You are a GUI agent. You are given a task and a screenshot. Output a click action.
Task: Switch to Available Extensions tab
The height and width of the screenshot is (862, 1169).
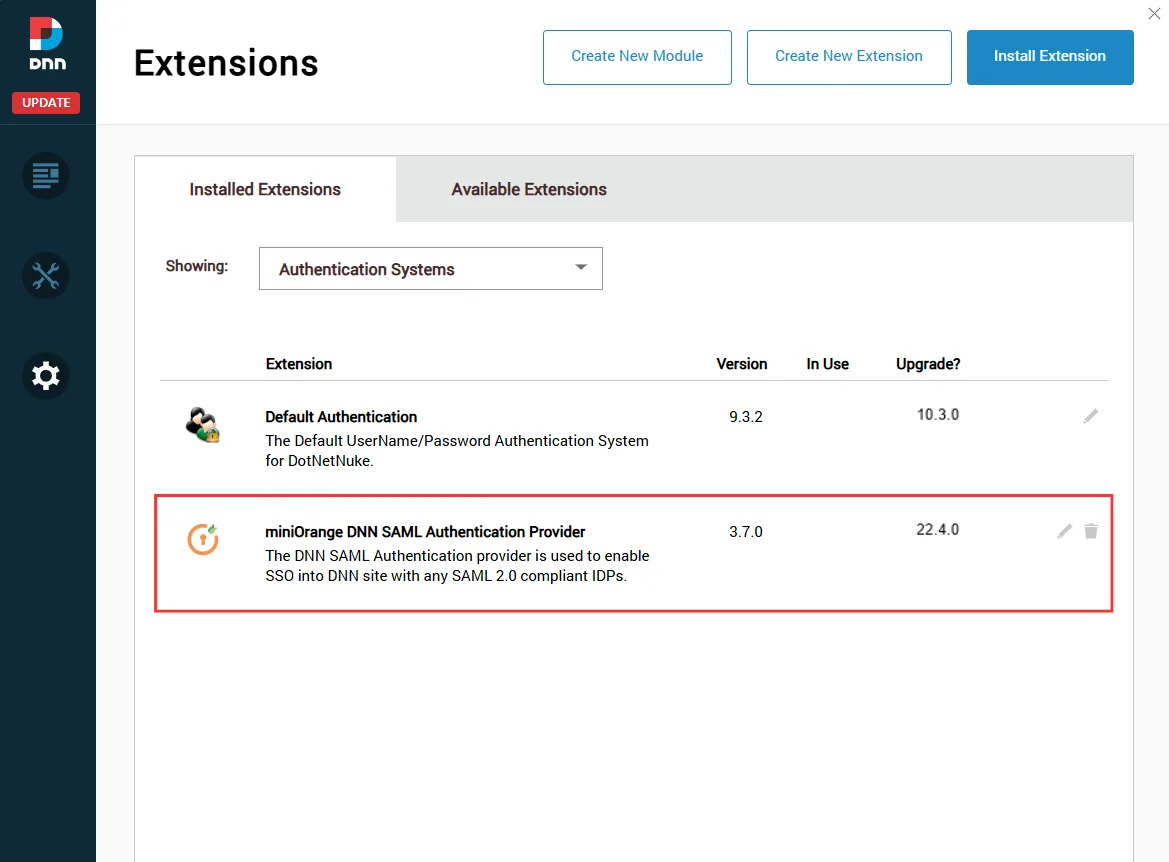tap(529, 189)
